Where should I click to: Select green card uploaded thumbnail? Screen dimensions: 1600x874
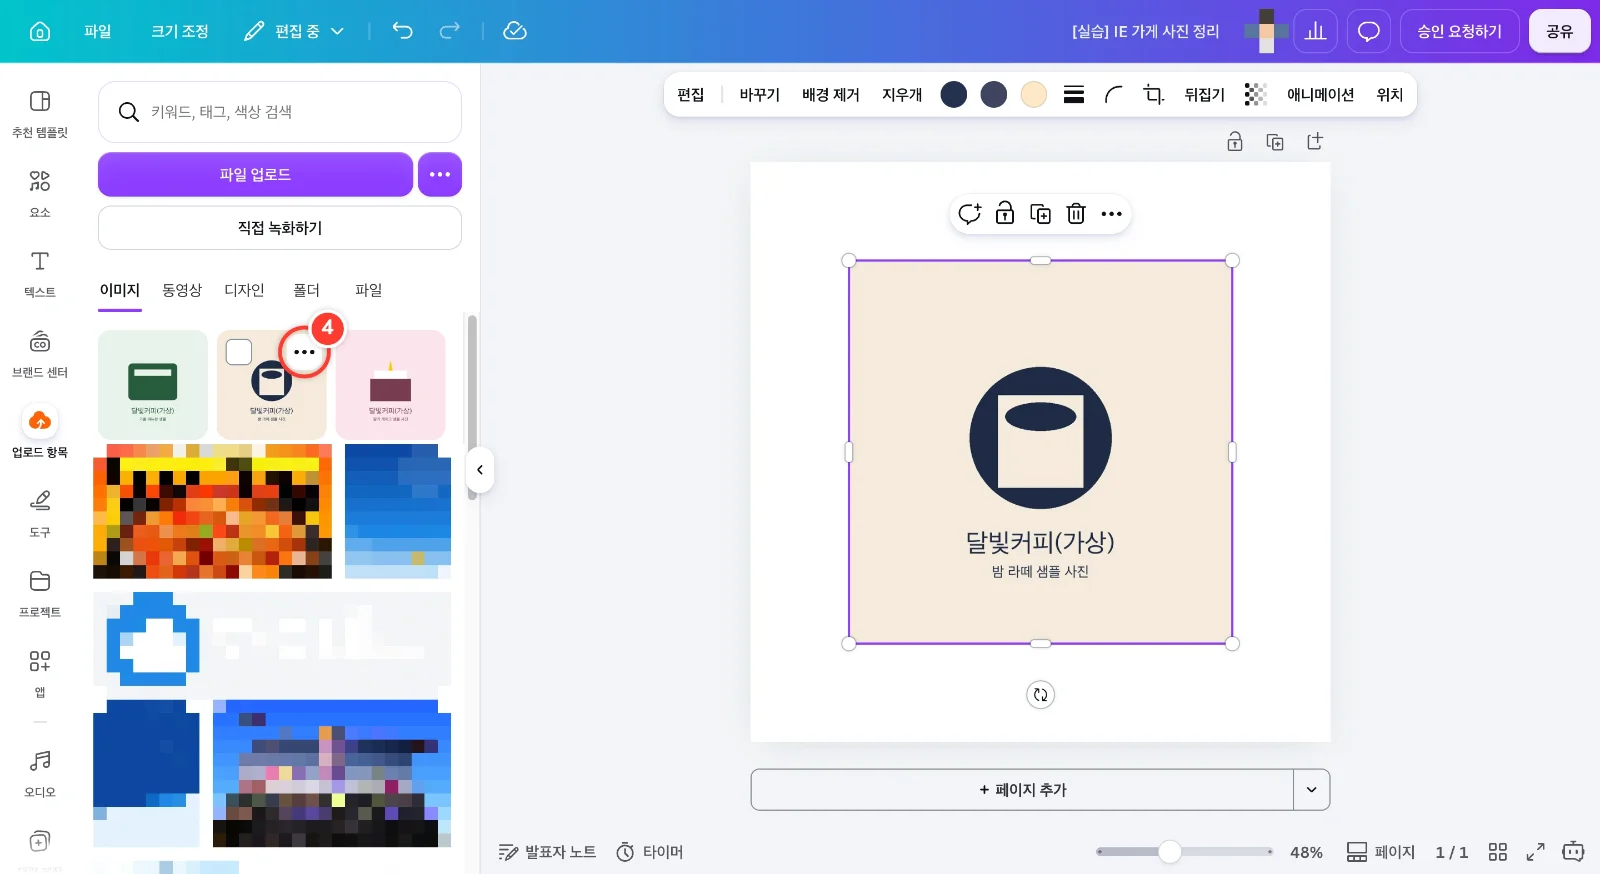click(x=153, y=385)
